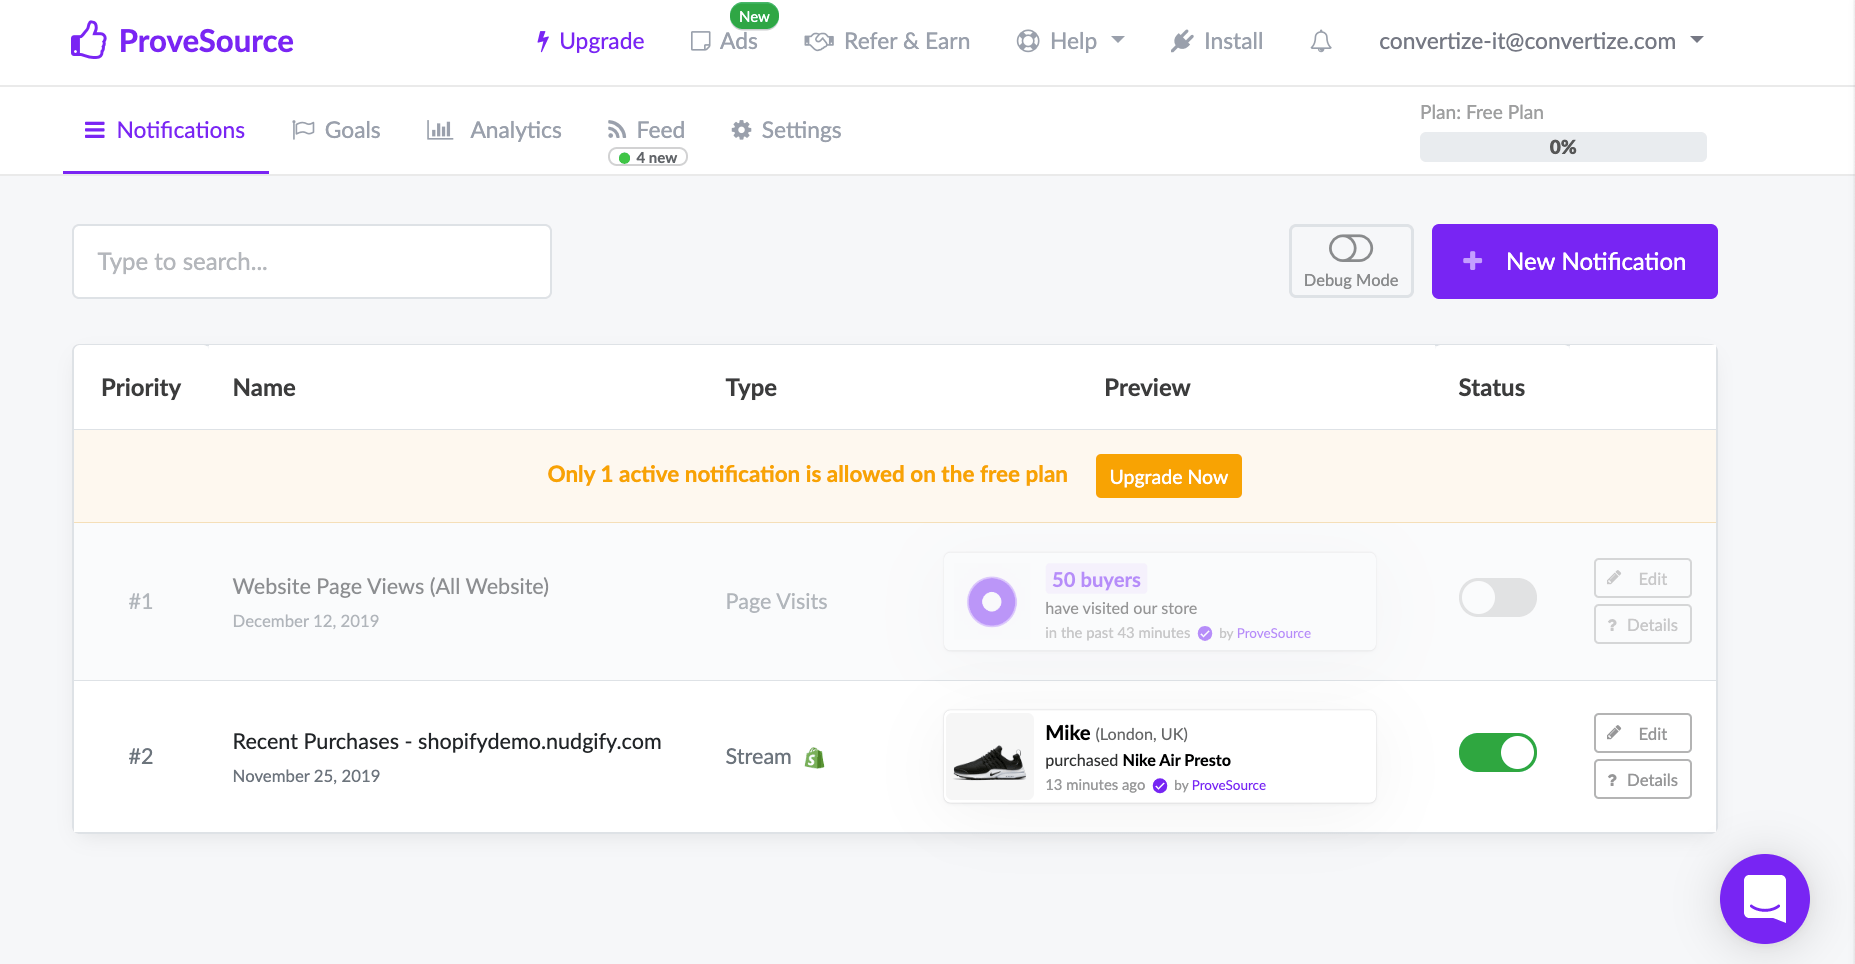Image resolution: width=1855 pixels, height=964 pixels.
Task: Click the ProveSource link in Mike purchase preview
Action: [x=1229, y=786]
